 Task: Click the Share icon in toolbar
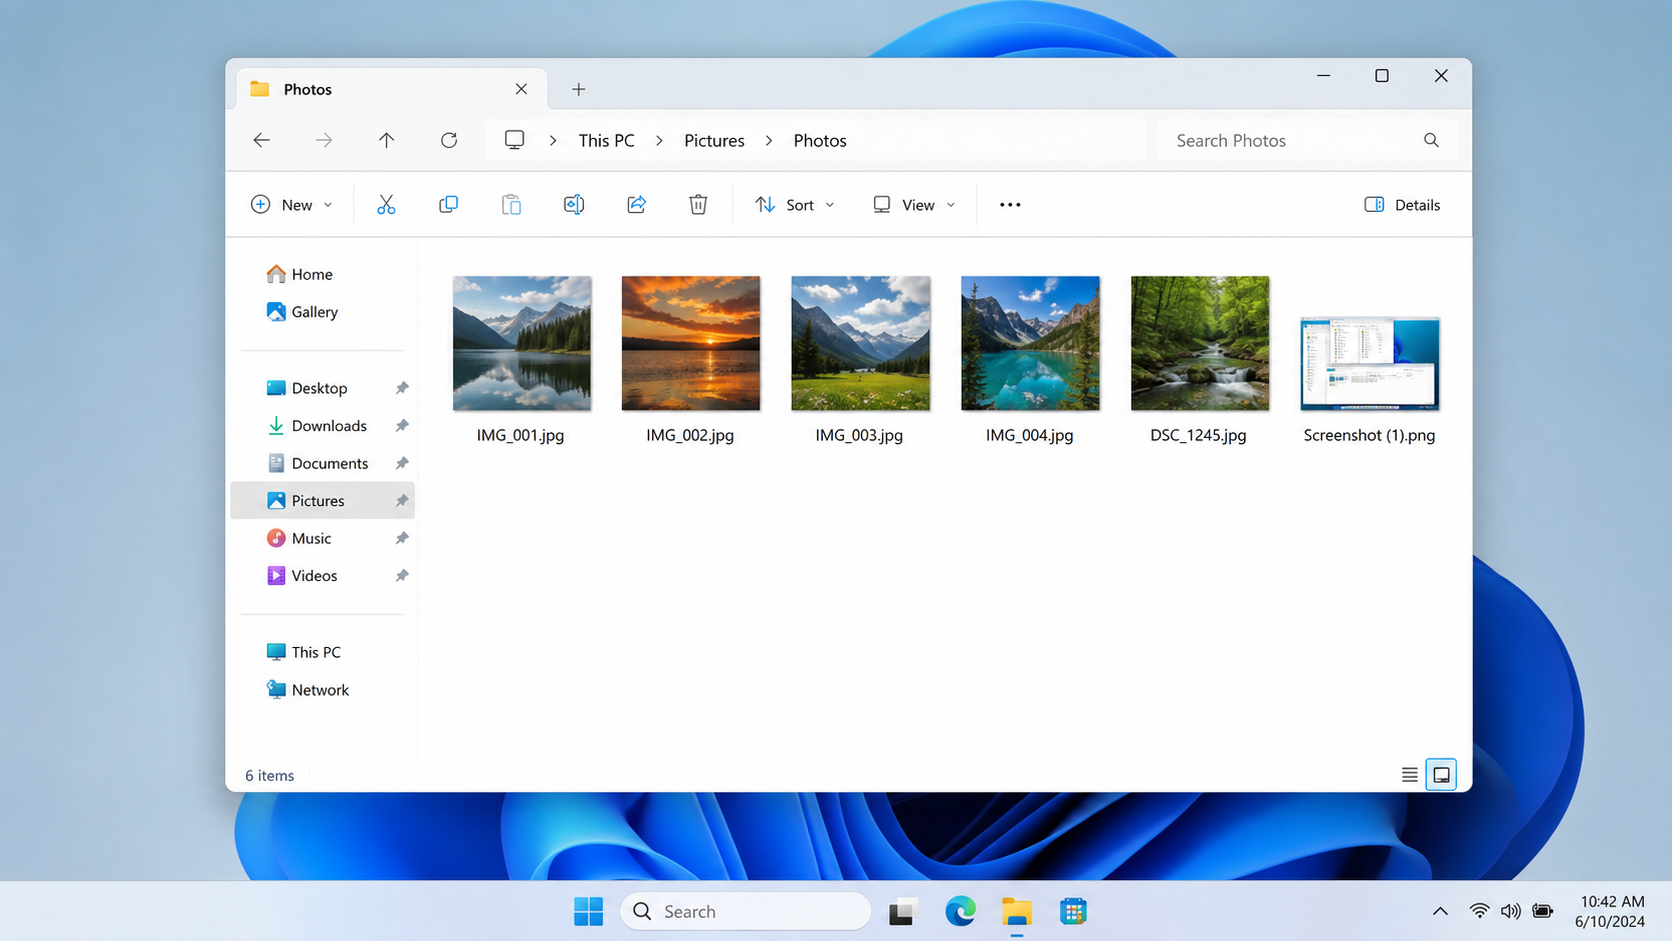point(636,204)
